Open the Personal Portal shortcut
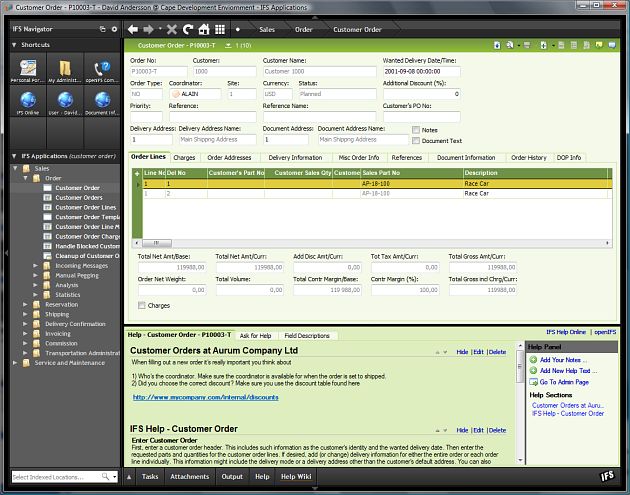Viewport: 630px width, 495px height. (x=28, y=68)
